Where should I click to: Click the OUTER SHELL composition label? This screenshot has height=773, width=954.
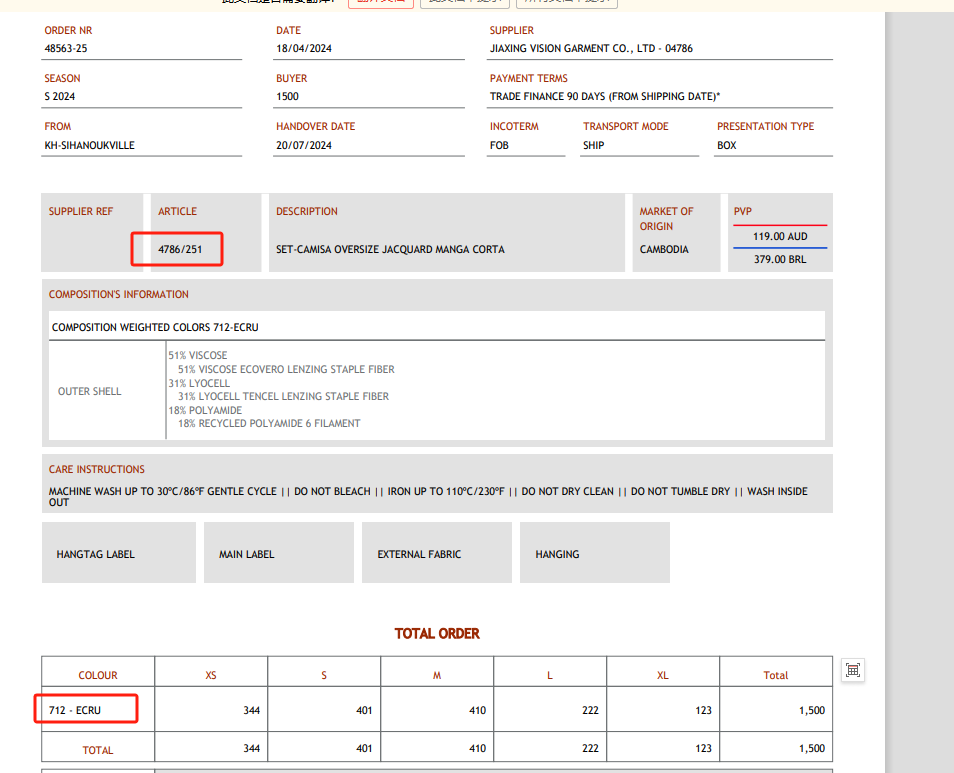point(89,391)
